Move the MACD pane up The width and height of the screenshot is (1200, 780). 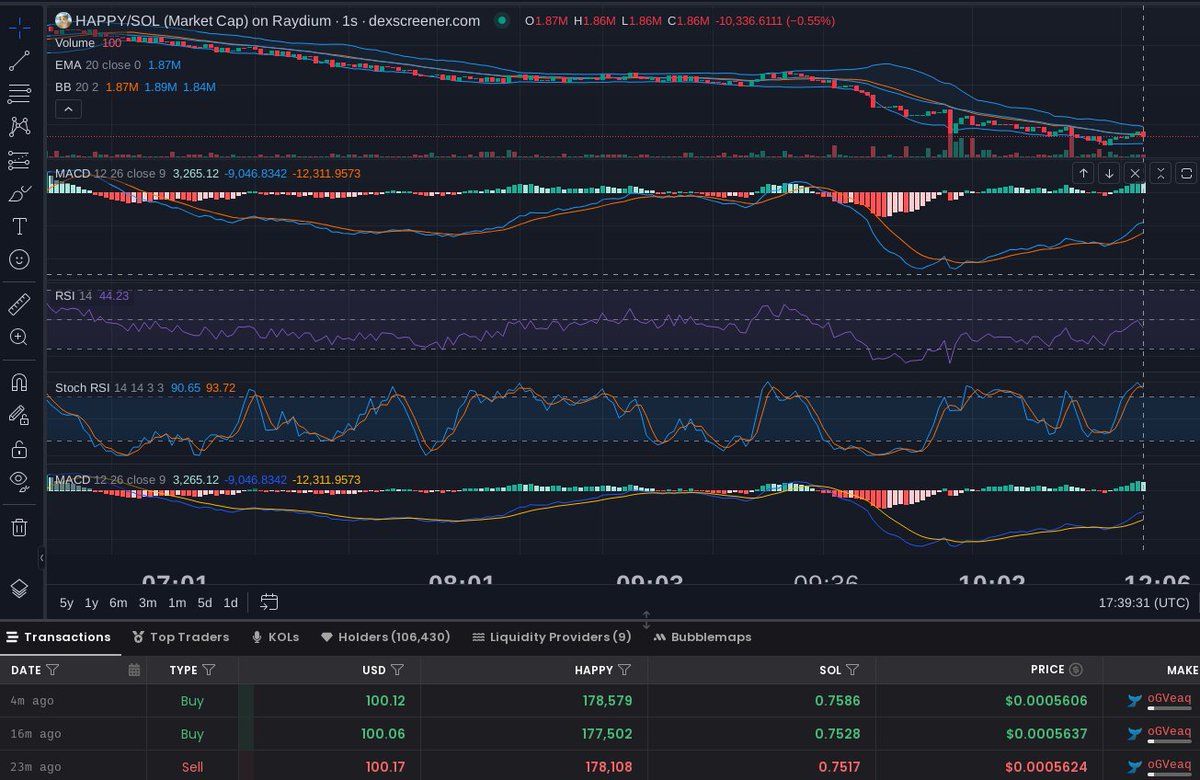[1083, 173]
